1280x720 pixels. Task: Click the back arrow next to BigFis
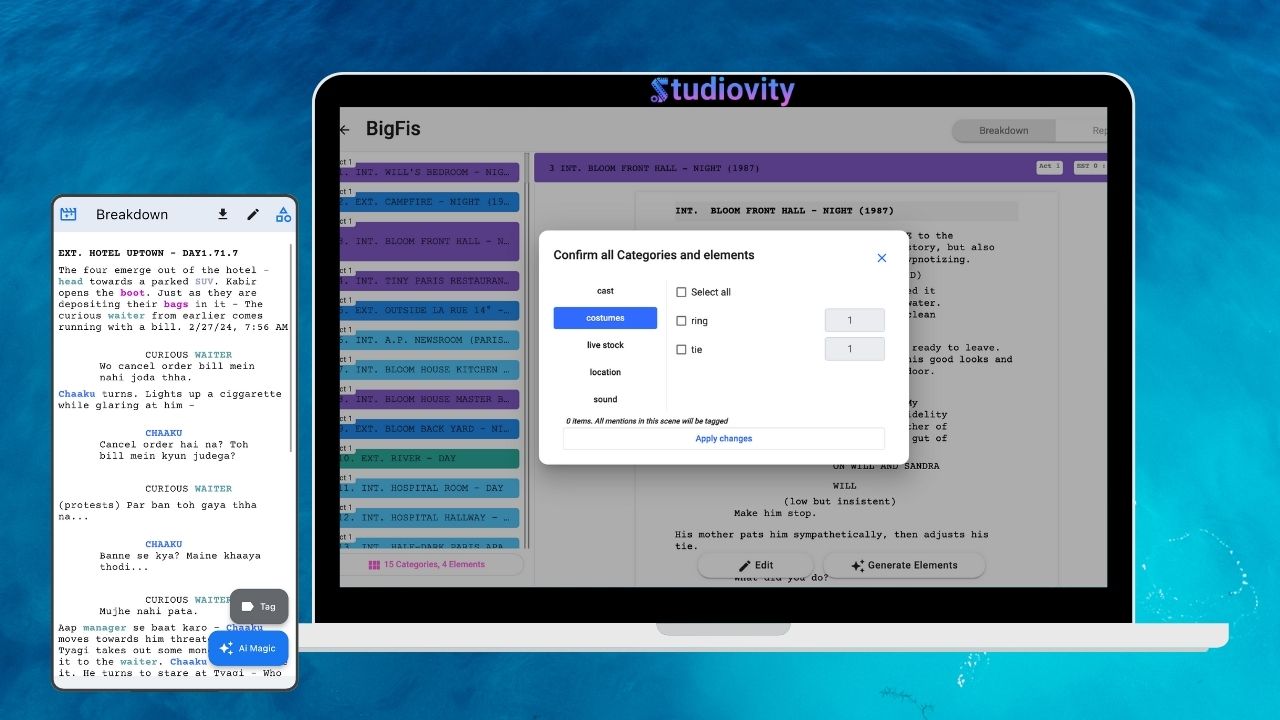(x=344, y=129)
